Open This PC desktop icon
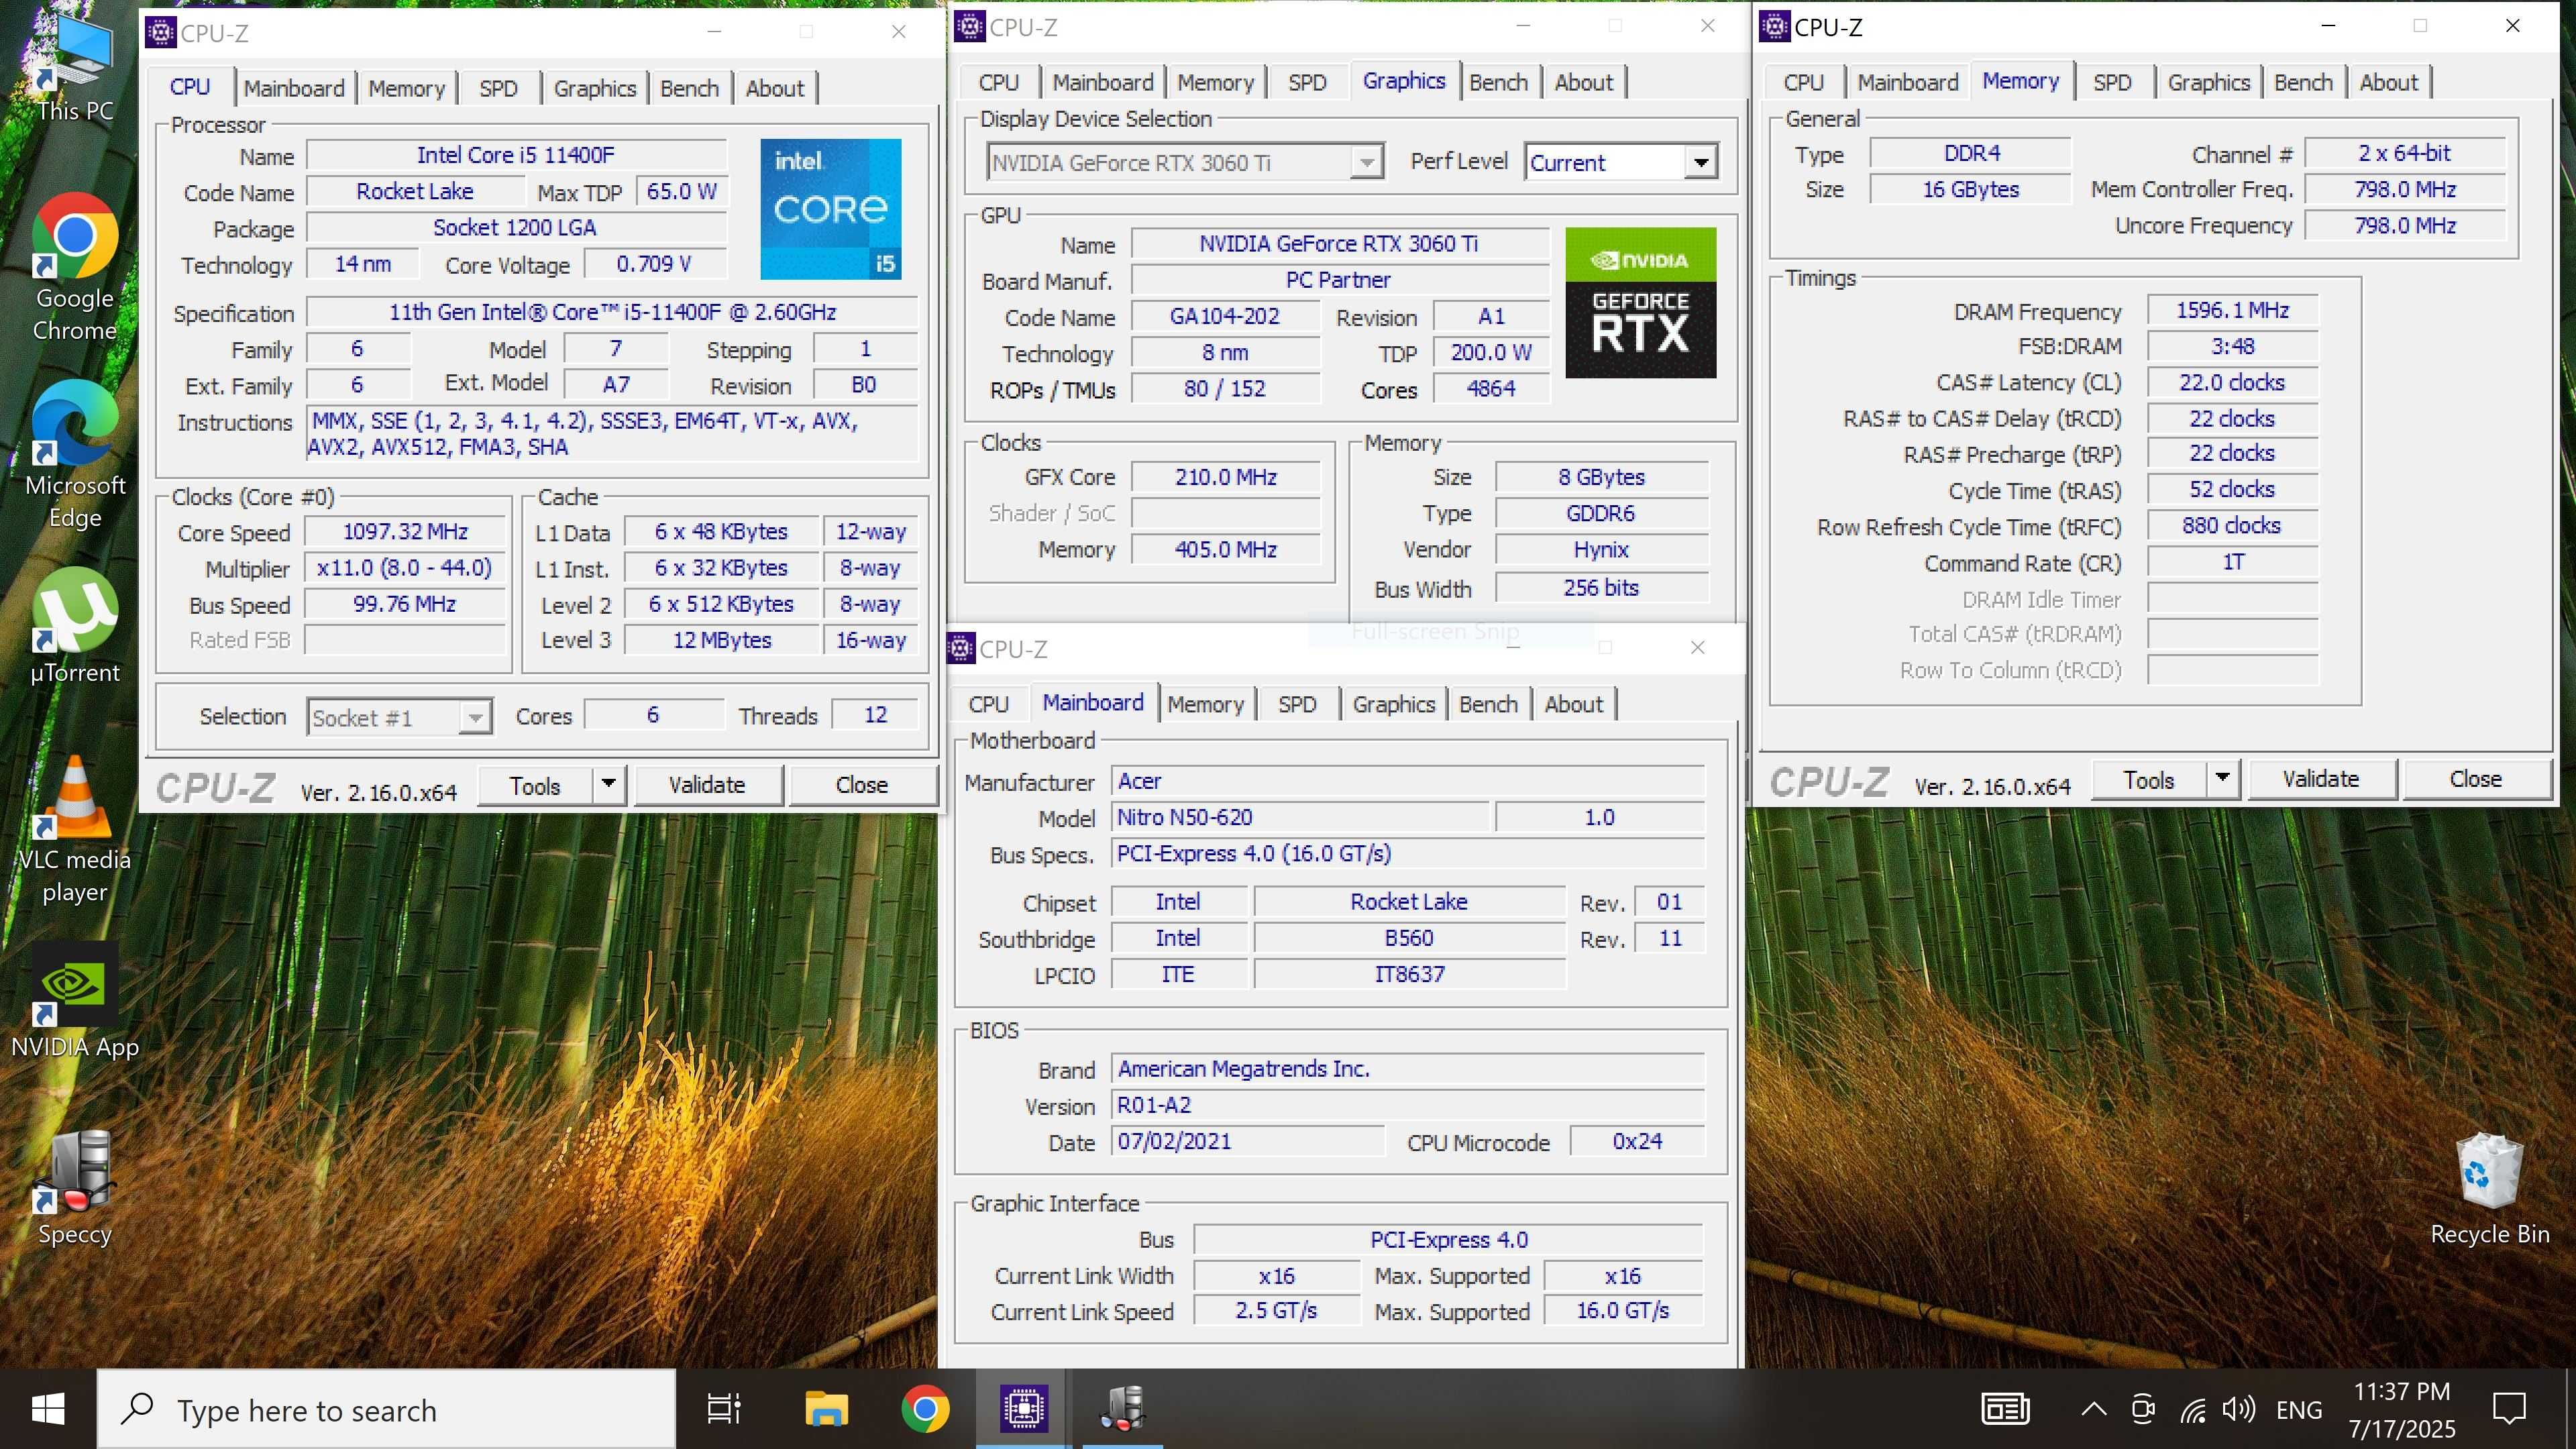2576x1449 pixels. tap(75, 65)
